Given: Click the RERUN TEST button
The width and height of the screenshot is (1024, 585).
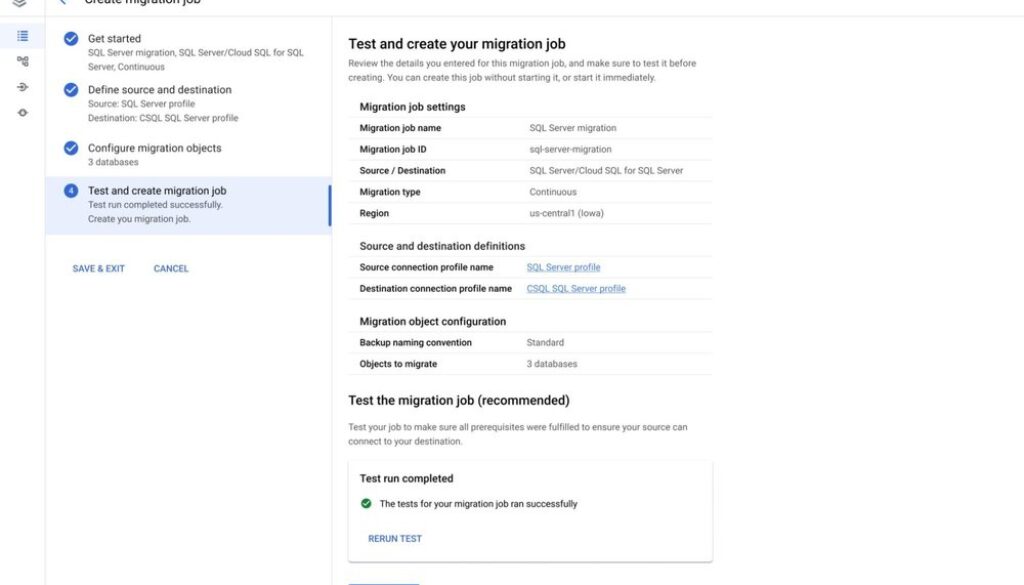Looking at the screenshot, I should pyautogui.click(x=395, y=539).
